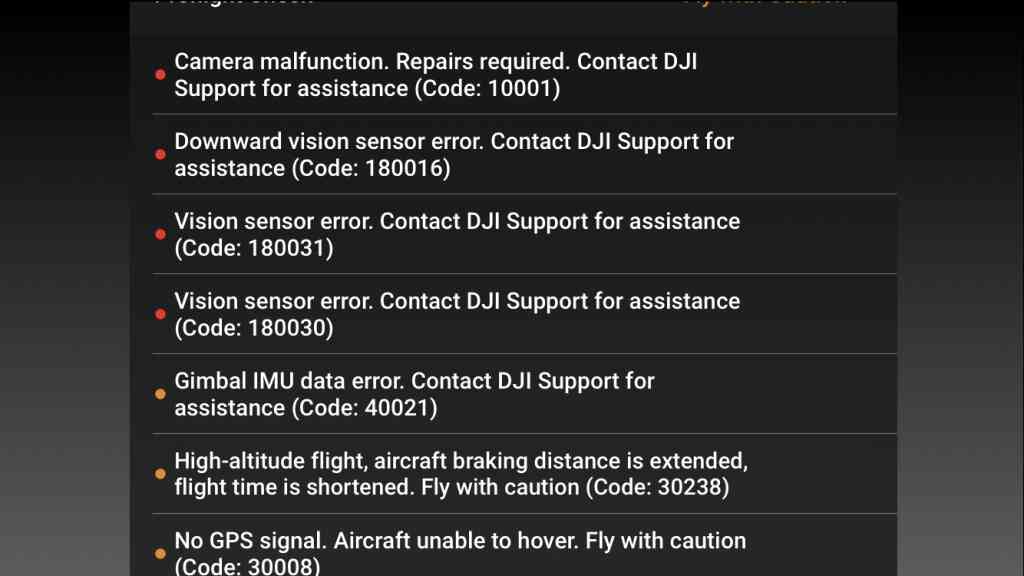Click orange dot beside No GPS signal warning

(x=160, y=554)
